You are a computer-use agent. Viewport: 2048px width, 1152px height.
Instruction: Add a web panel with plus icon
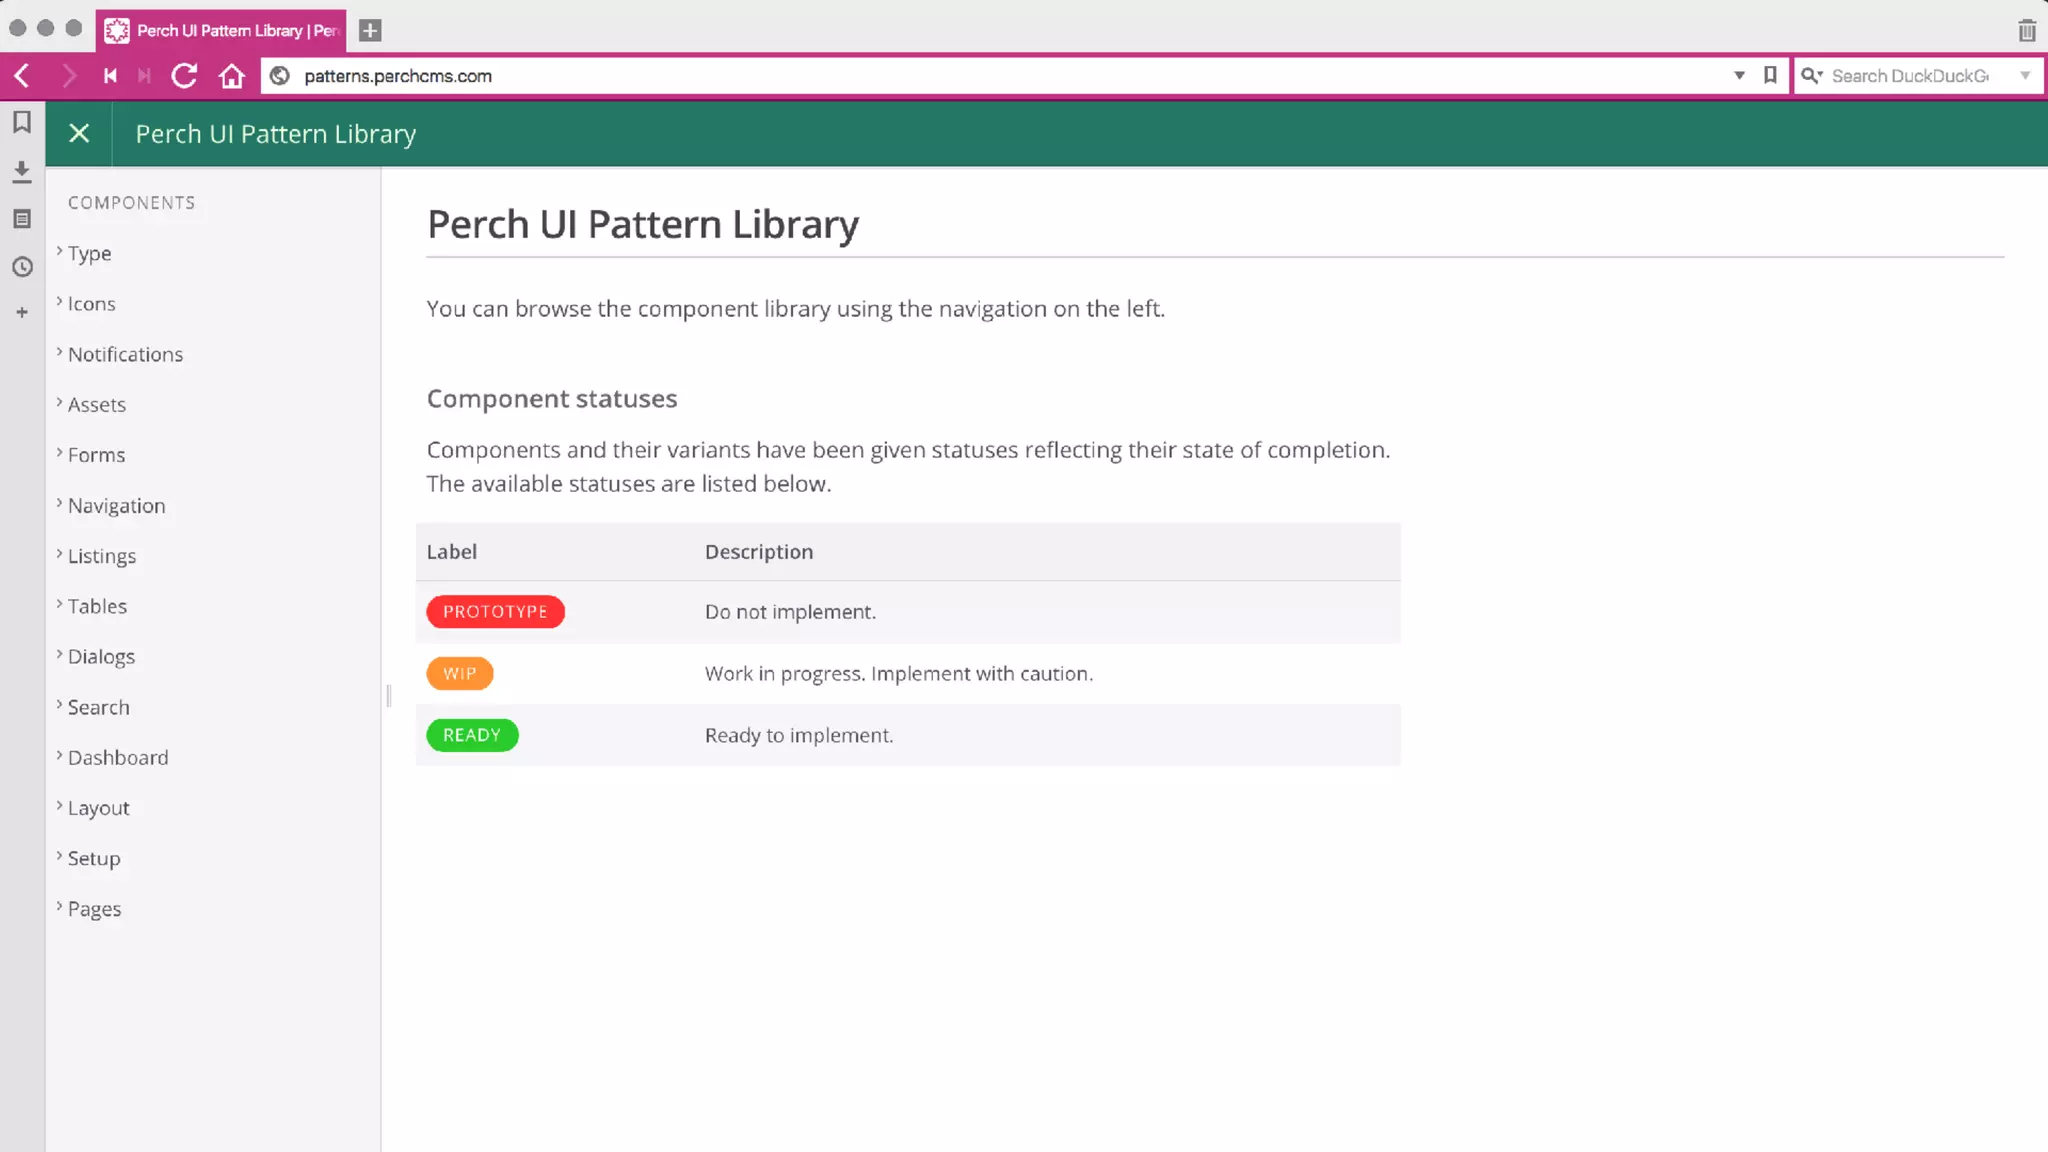point(22,313)
